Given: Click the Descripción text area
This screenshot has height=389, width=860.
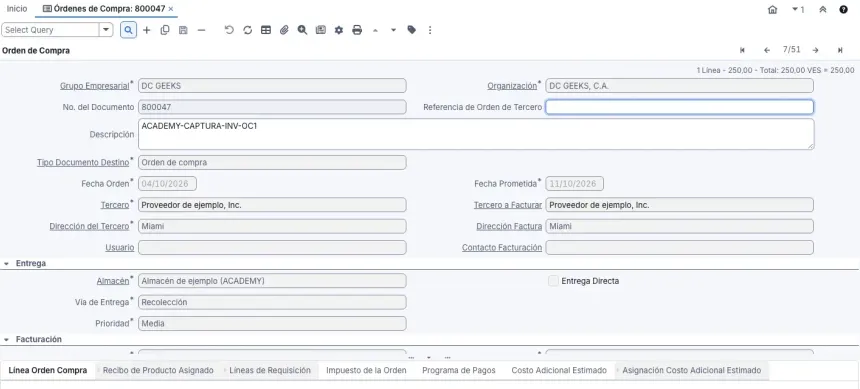Looking at the screenshot, I should (x=476, y=134).
